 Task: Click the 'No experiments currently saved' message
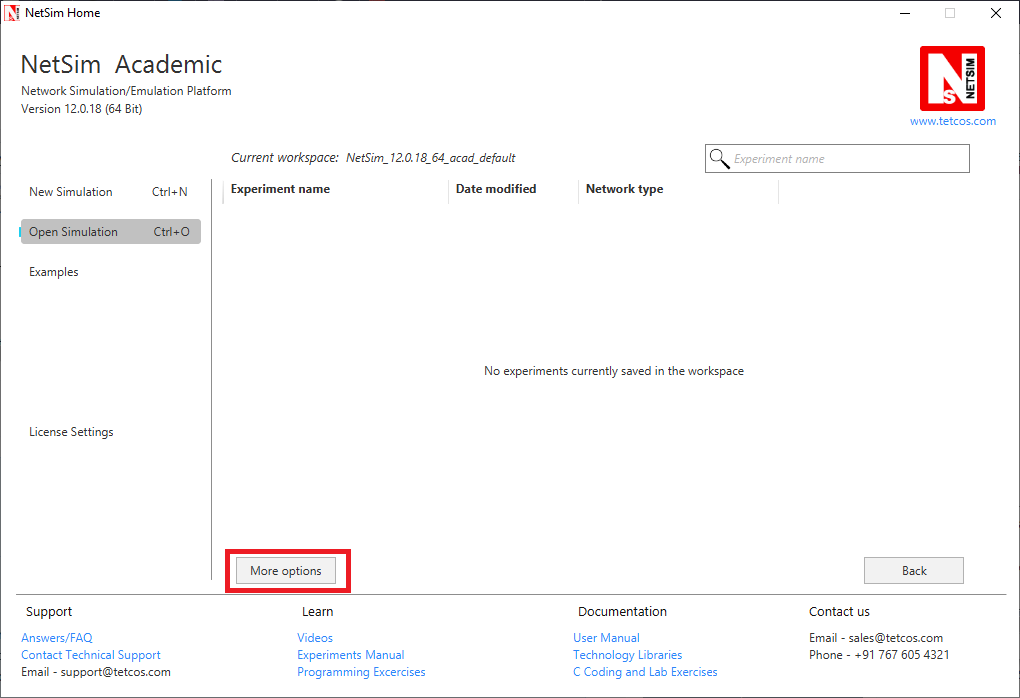(613, 371)
